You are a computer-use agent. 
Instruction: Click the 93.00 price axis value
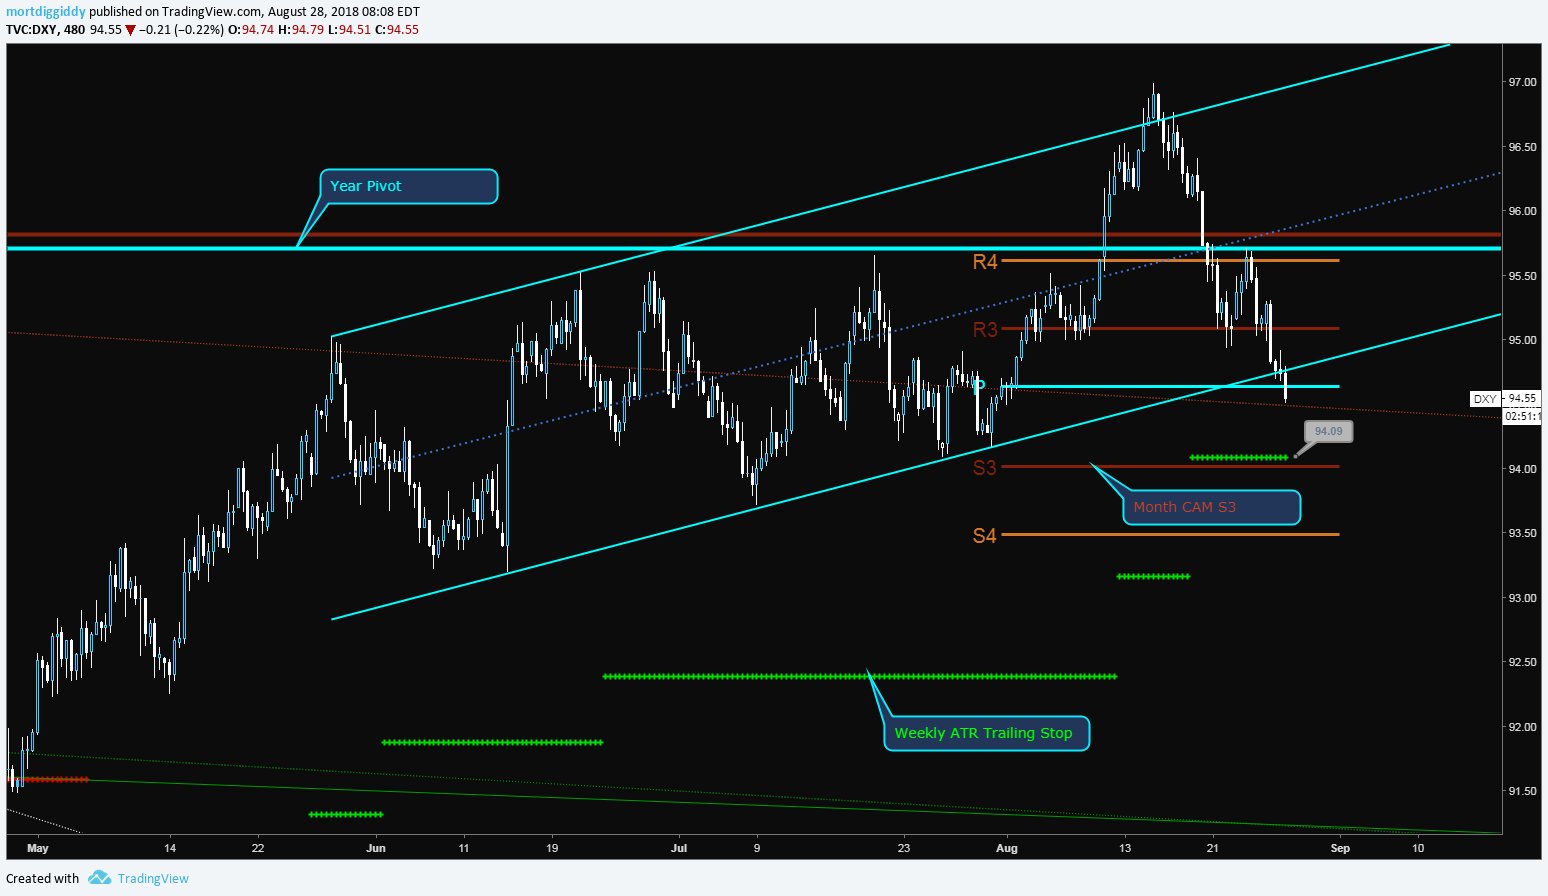(1523, 598)
